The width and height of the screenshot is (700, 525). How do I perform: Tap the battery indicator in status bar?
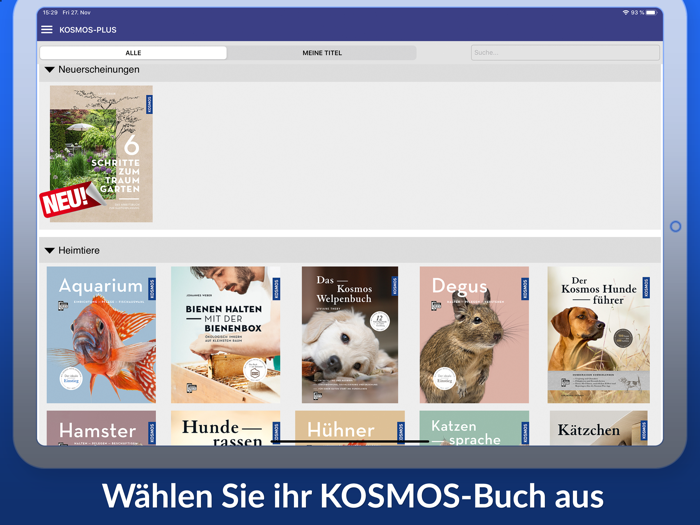[x=652, y=12]
